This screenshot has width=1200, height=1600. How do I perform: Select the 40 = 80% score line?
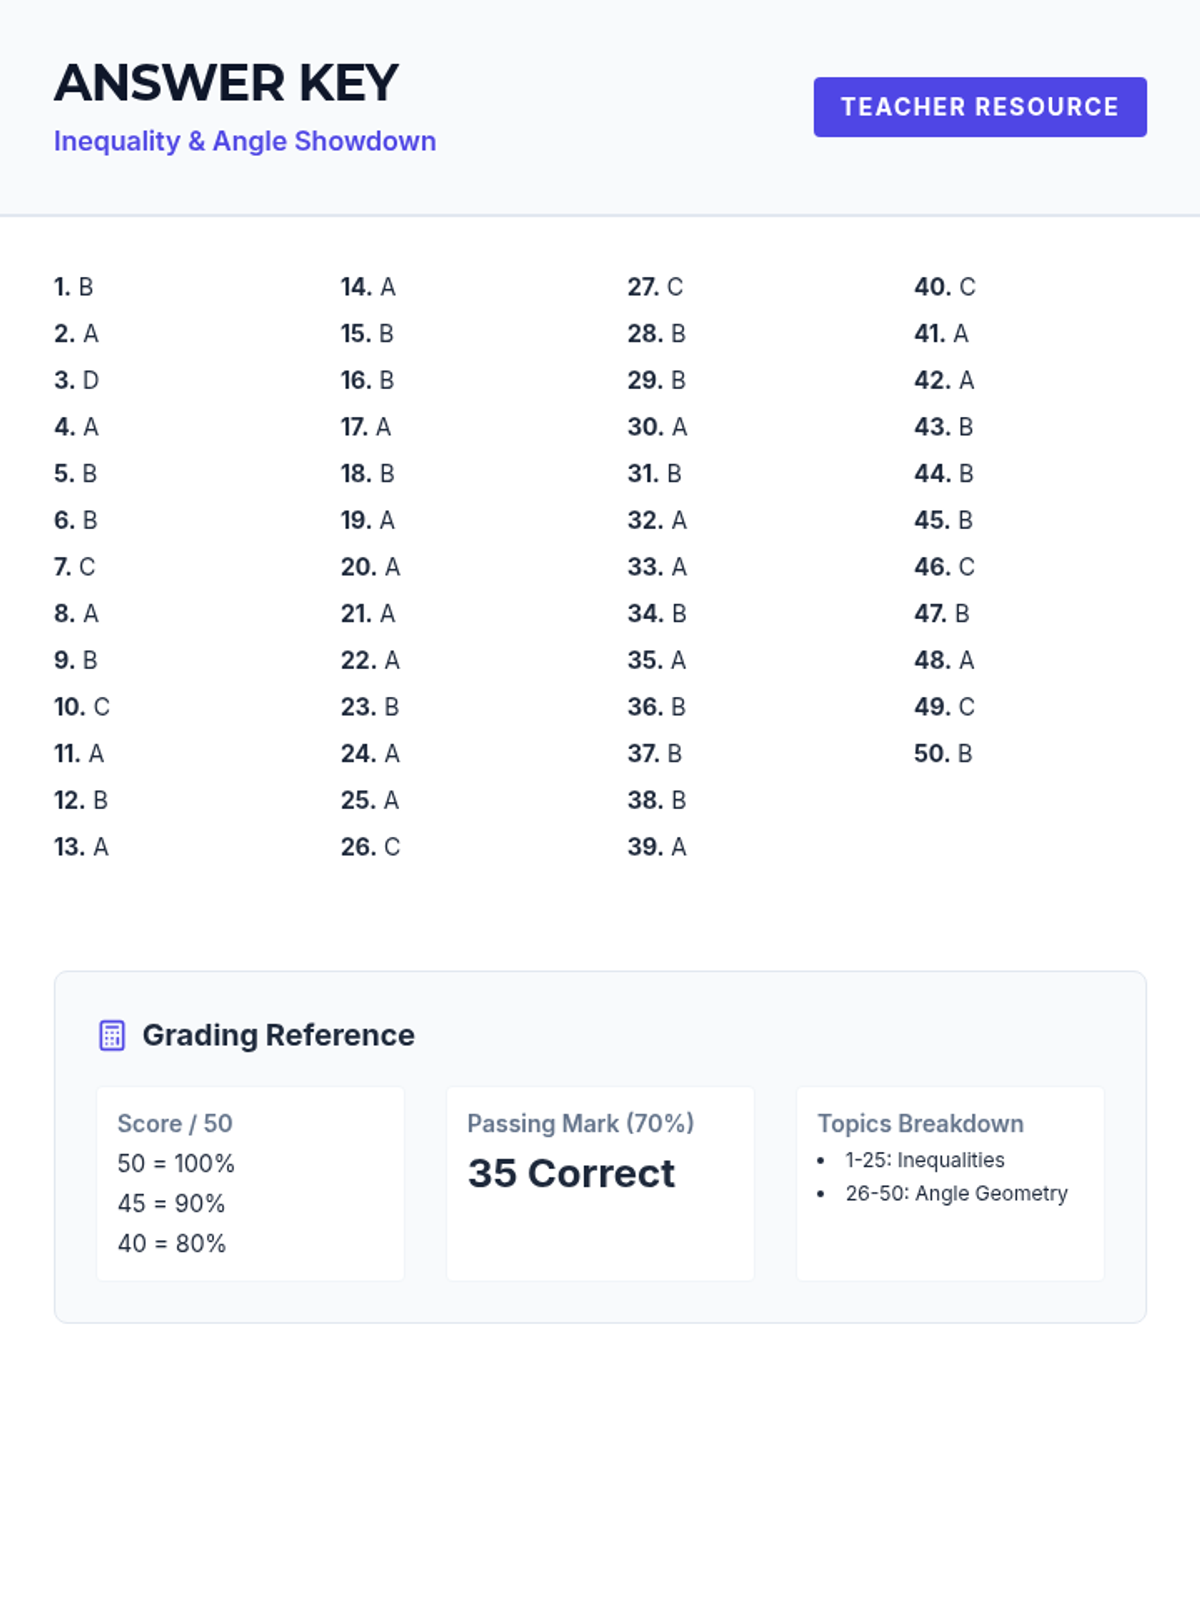(x=171, y=1243)
